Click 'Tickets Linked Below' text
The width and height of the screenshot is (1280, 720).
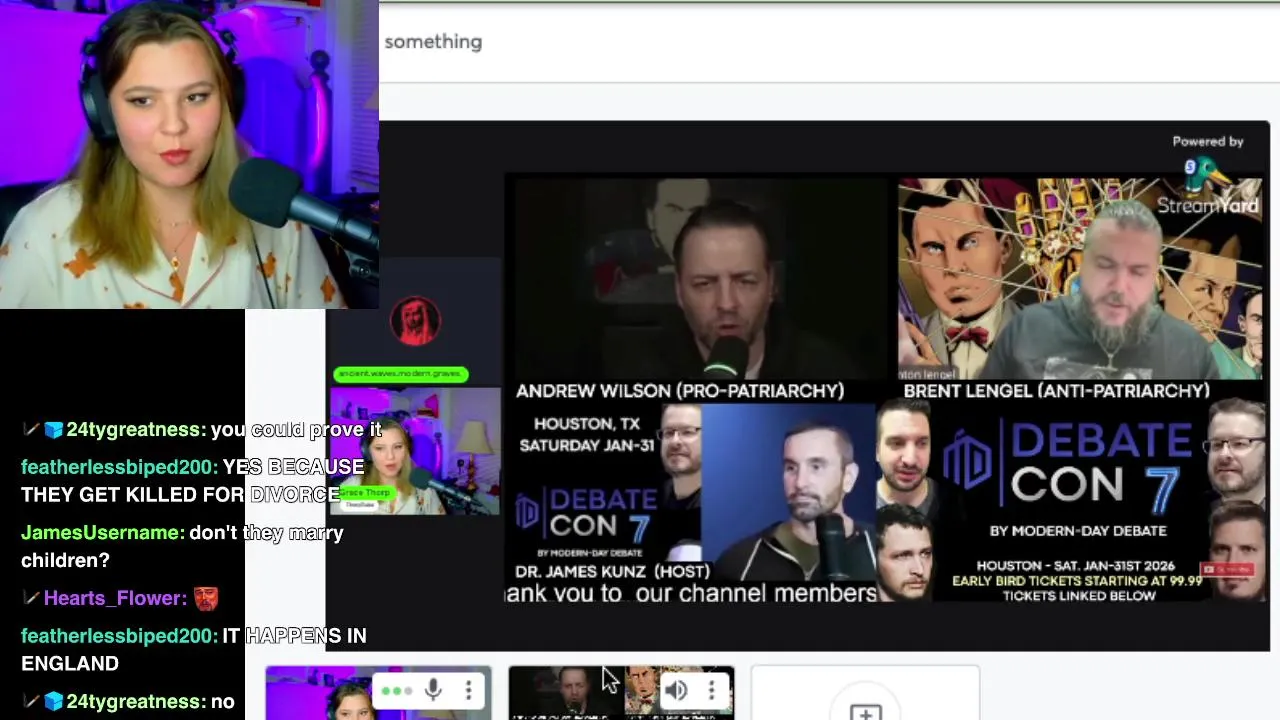point(1078,596)
